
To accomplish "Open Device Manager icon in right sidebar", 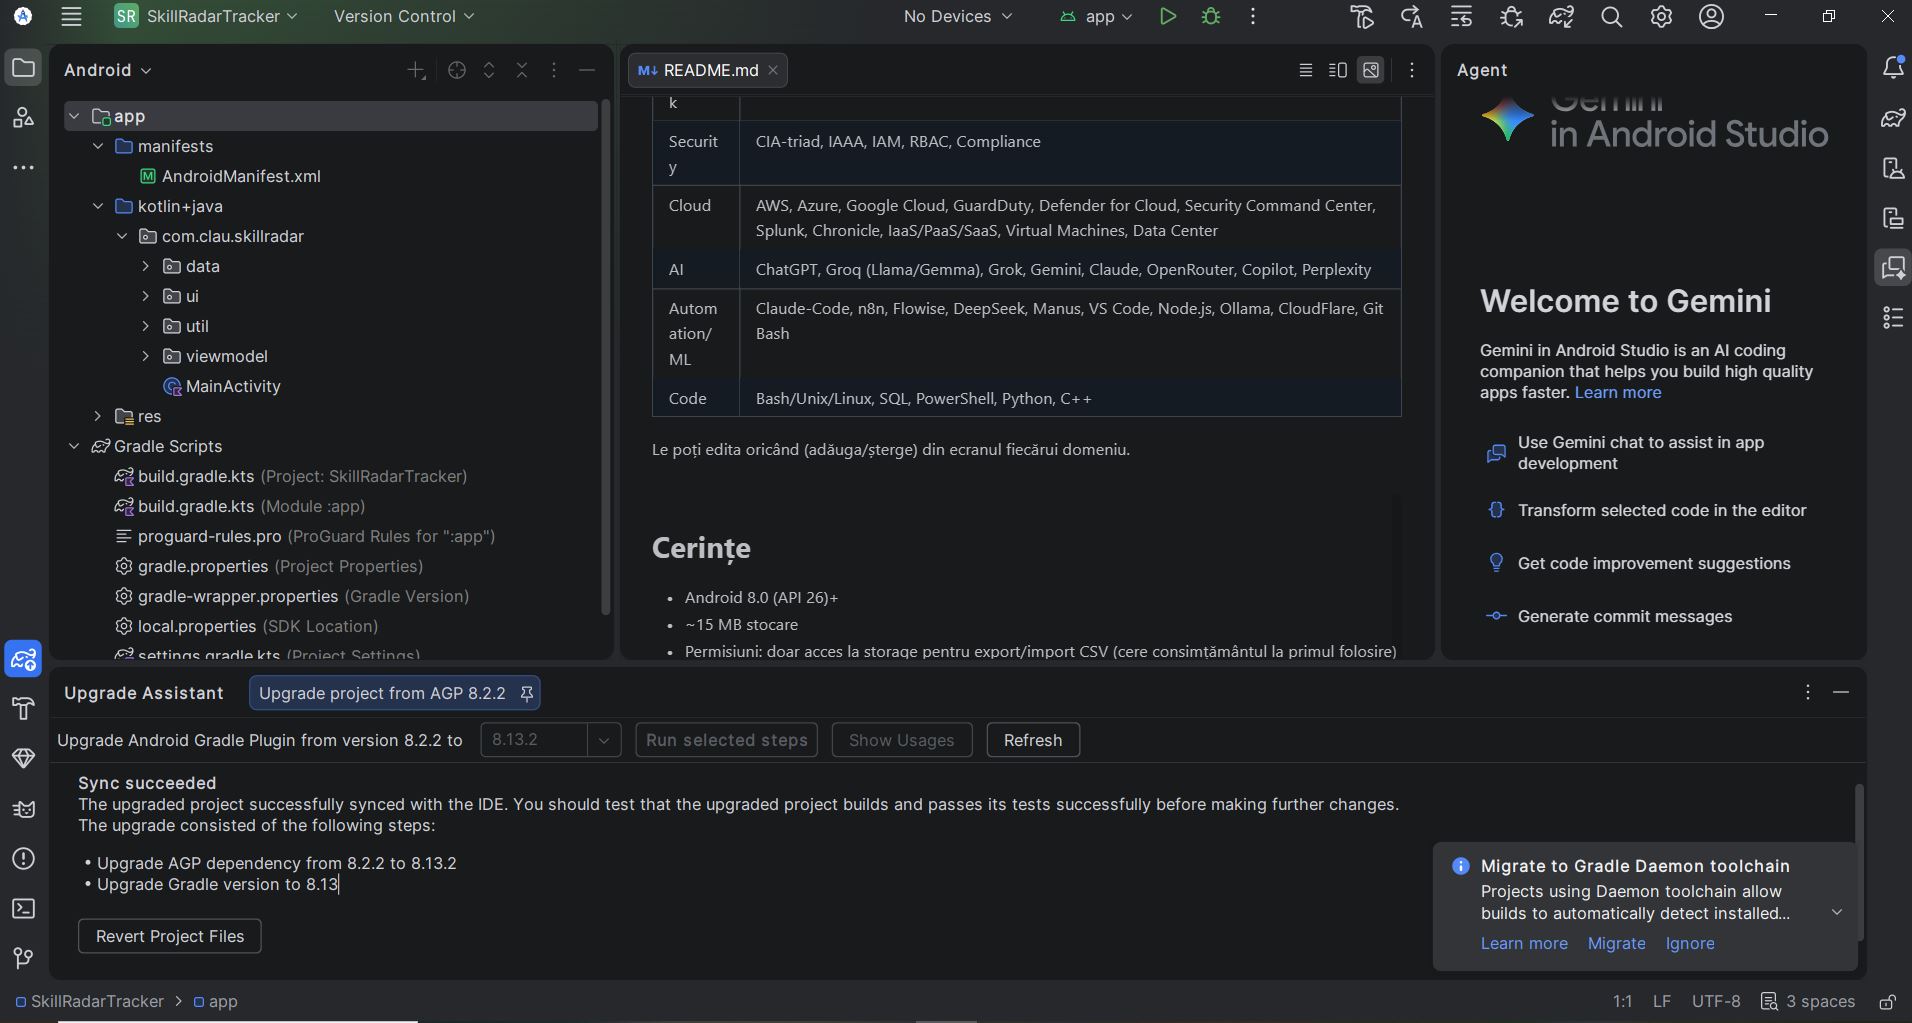I will point(1893,168).
